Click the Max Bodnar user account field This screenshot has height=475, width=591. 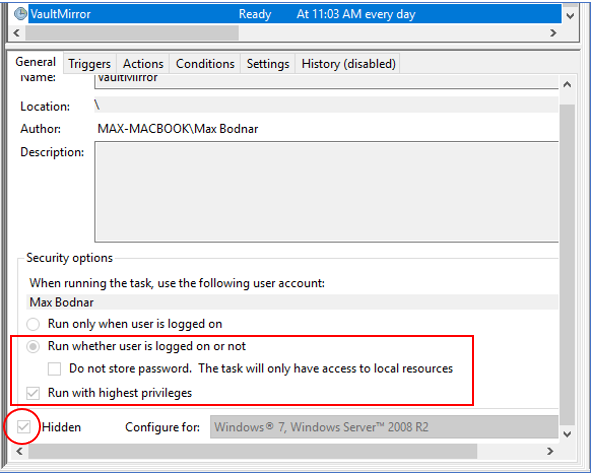point(292,302)
